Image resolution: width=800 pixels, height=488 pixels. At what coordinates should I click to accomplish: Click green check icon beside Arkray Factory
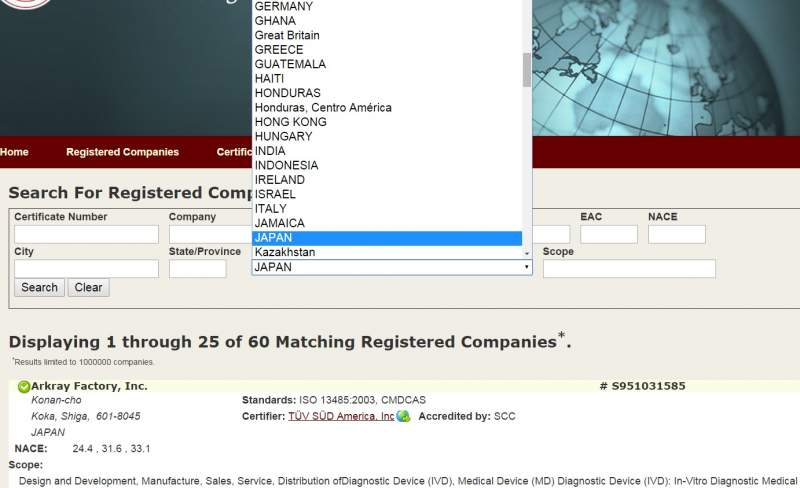click(23, 386)
